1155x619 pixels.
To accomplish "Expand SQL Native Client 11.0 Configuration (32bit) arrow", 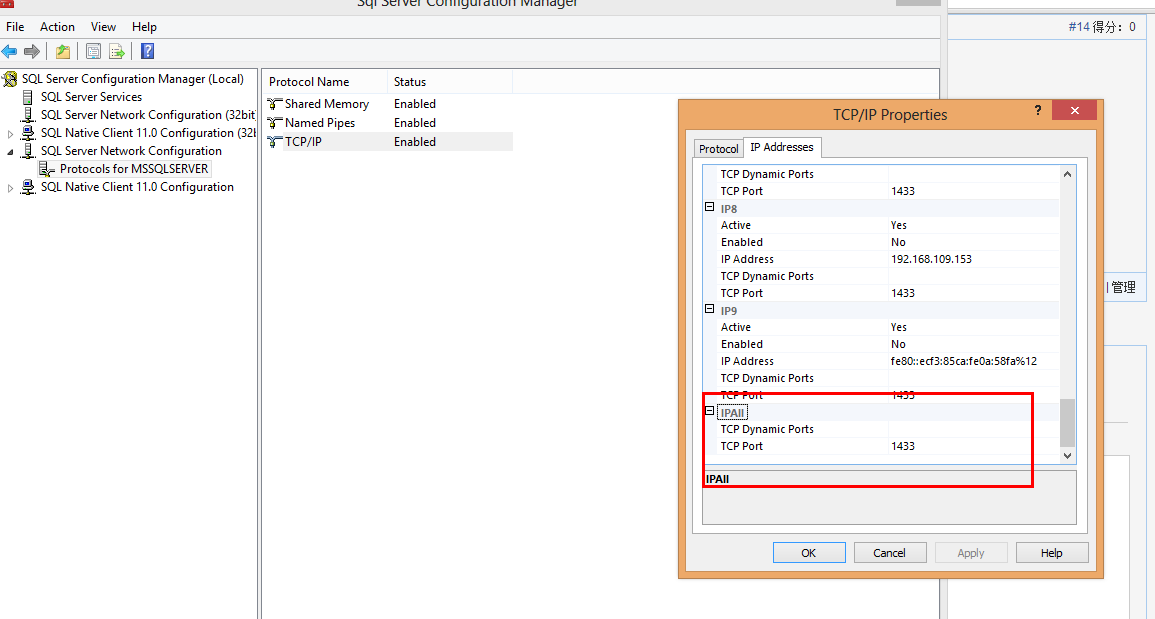I will (10, 134).
